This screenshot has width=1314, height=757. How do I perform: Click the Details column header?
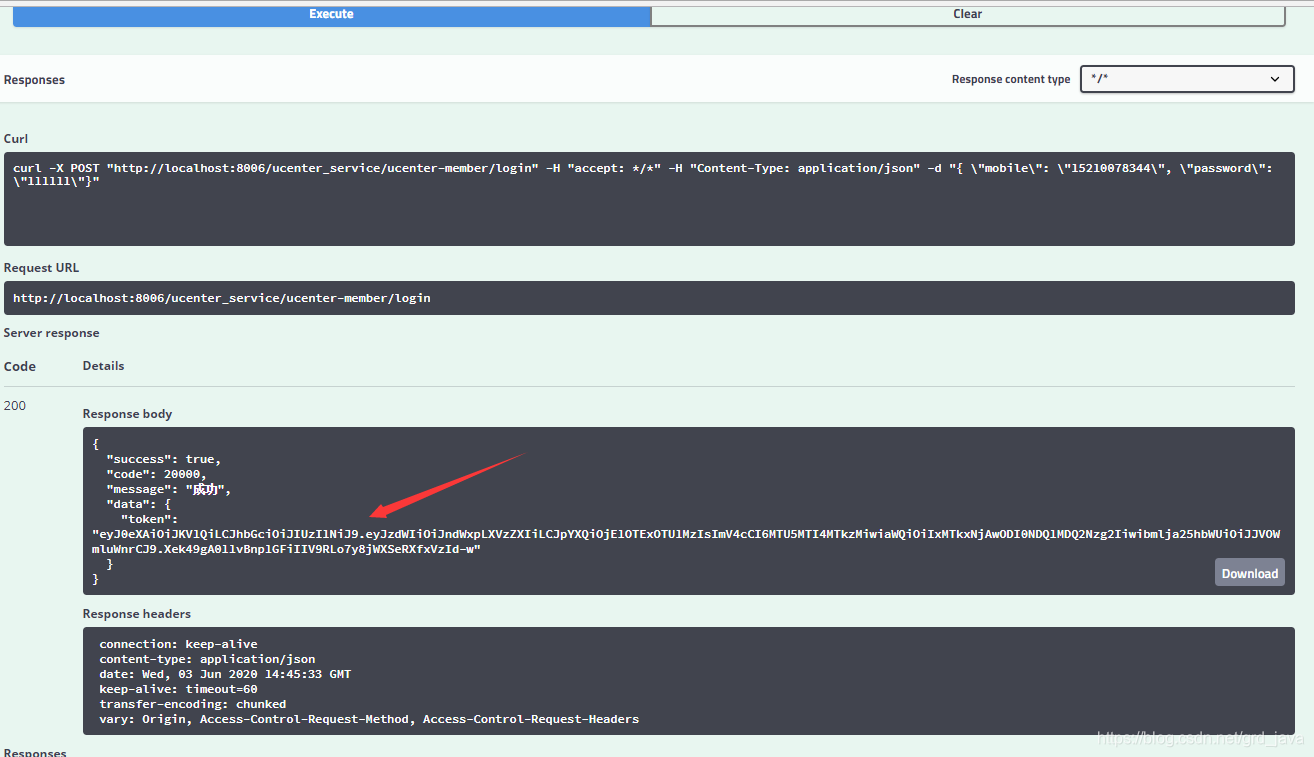click(104, 366)
